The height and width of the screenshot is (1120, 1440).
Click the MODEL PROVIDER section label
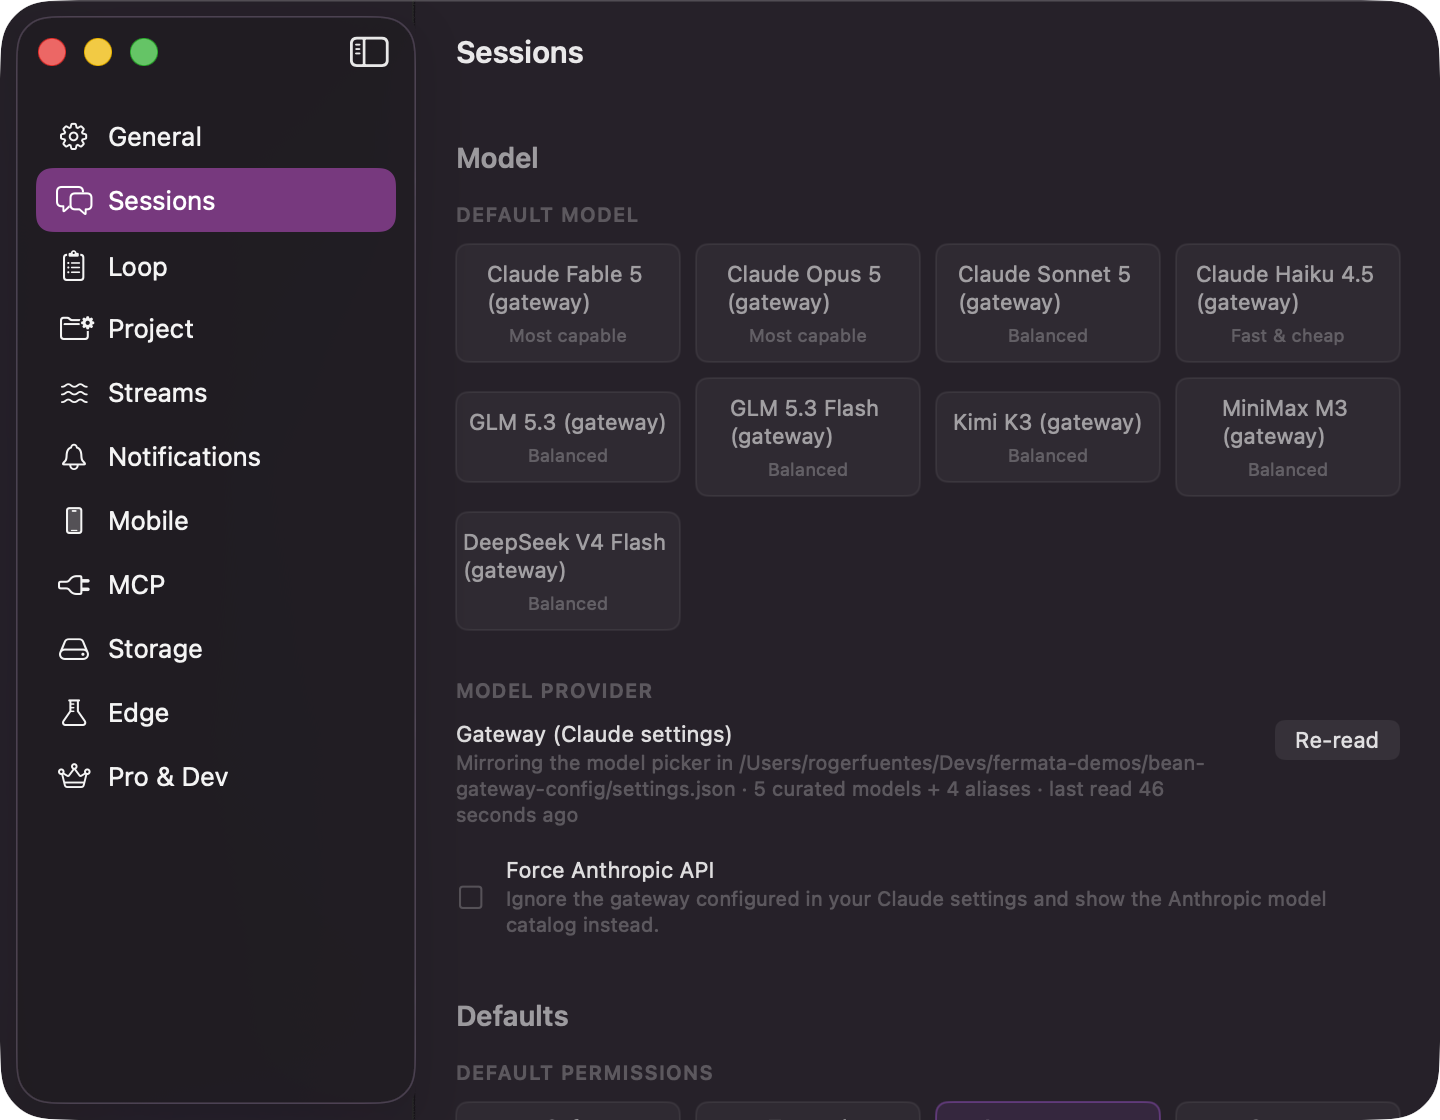pos(554,691)
